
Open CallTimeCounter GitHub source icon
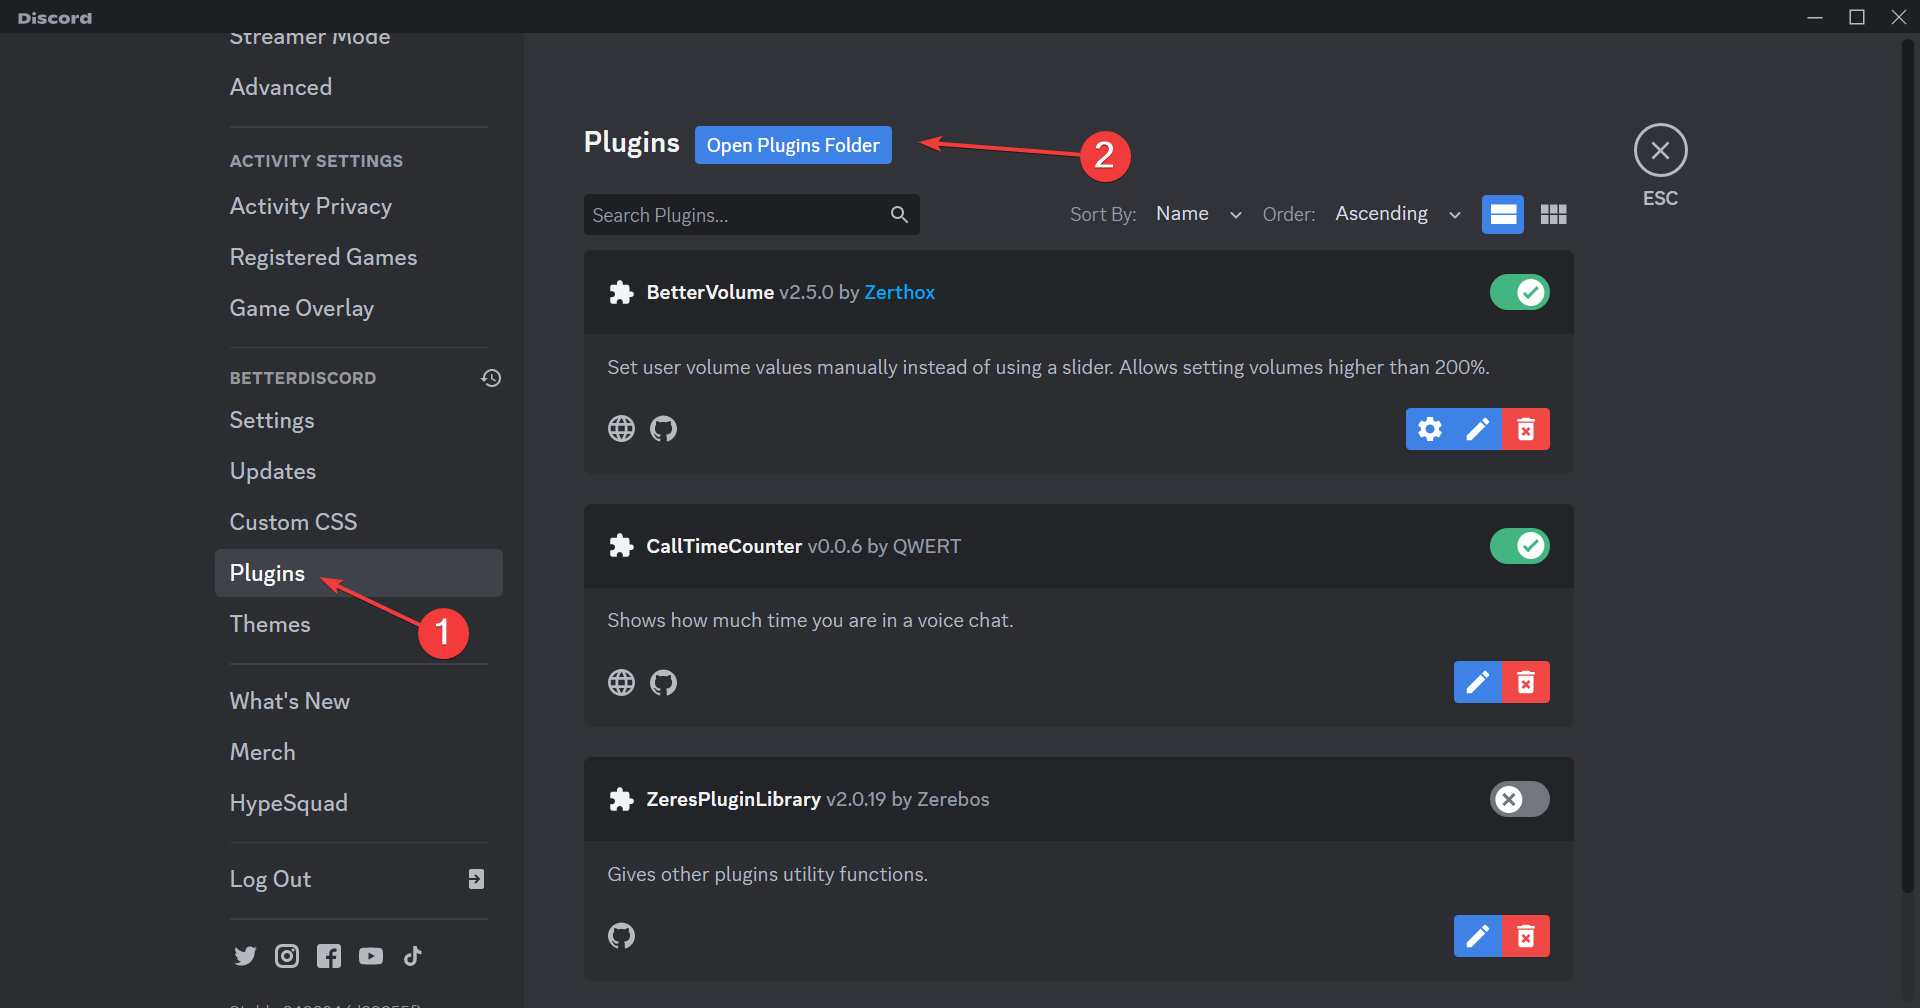pyautogui.click(x=663, y=682)
